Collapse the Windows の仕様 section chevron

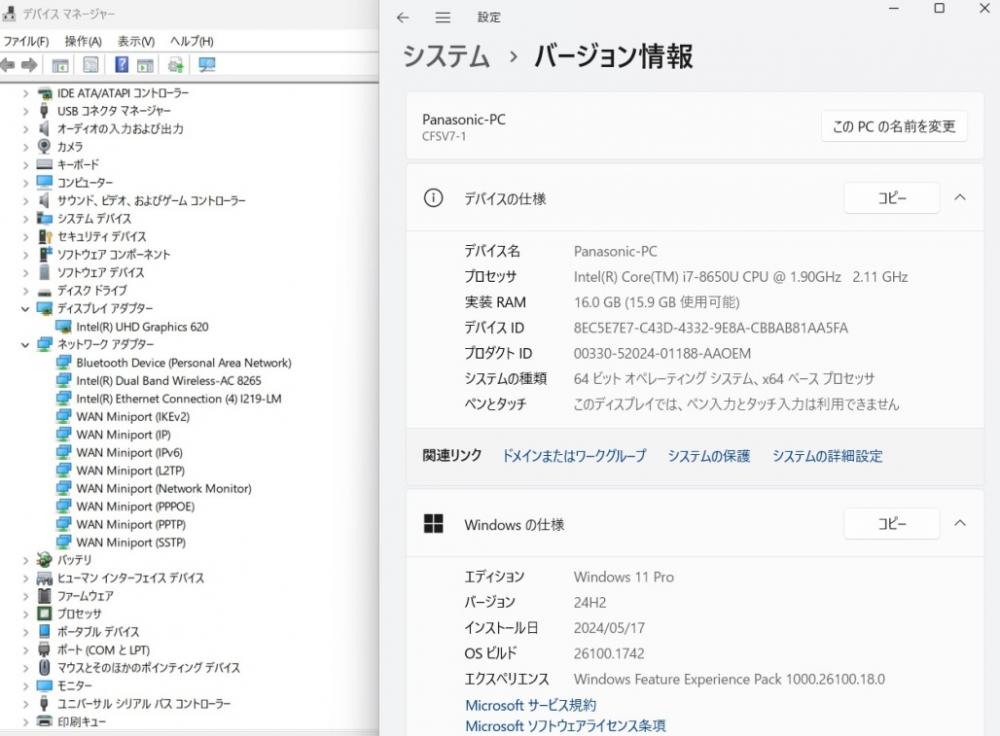point(960,523)
